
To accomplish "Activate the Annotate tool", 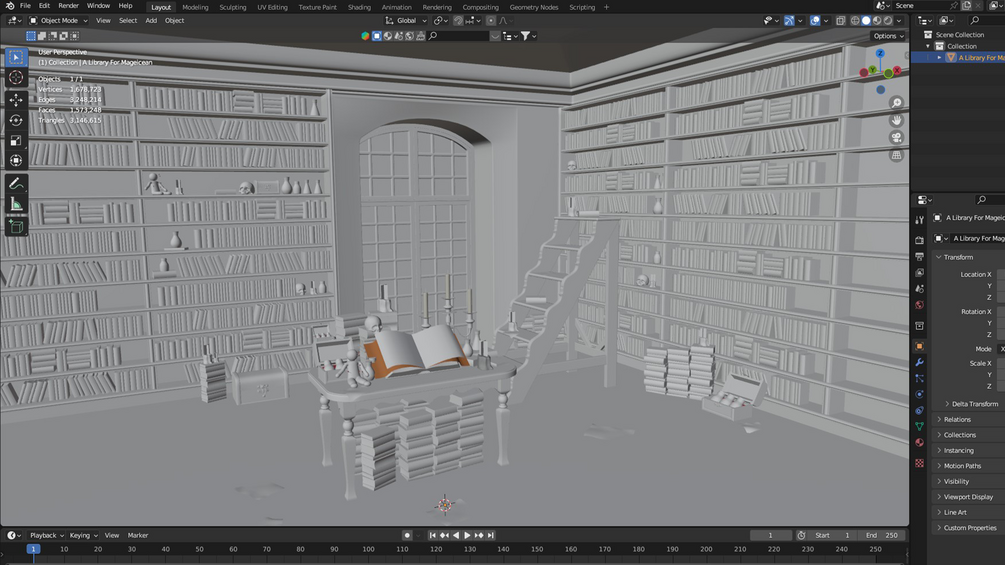I will point(16,184).
